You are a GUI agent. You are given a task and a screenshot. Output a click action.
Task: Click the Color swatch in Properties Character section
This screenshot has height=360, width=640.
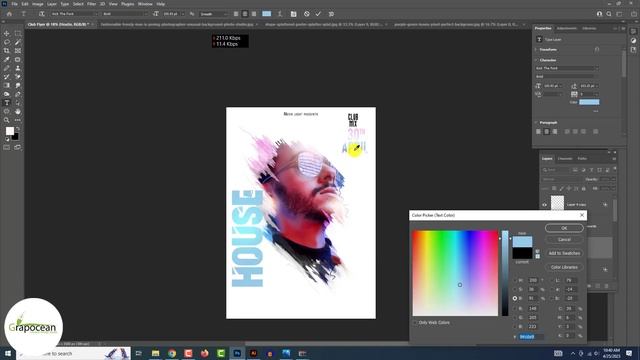589,102
